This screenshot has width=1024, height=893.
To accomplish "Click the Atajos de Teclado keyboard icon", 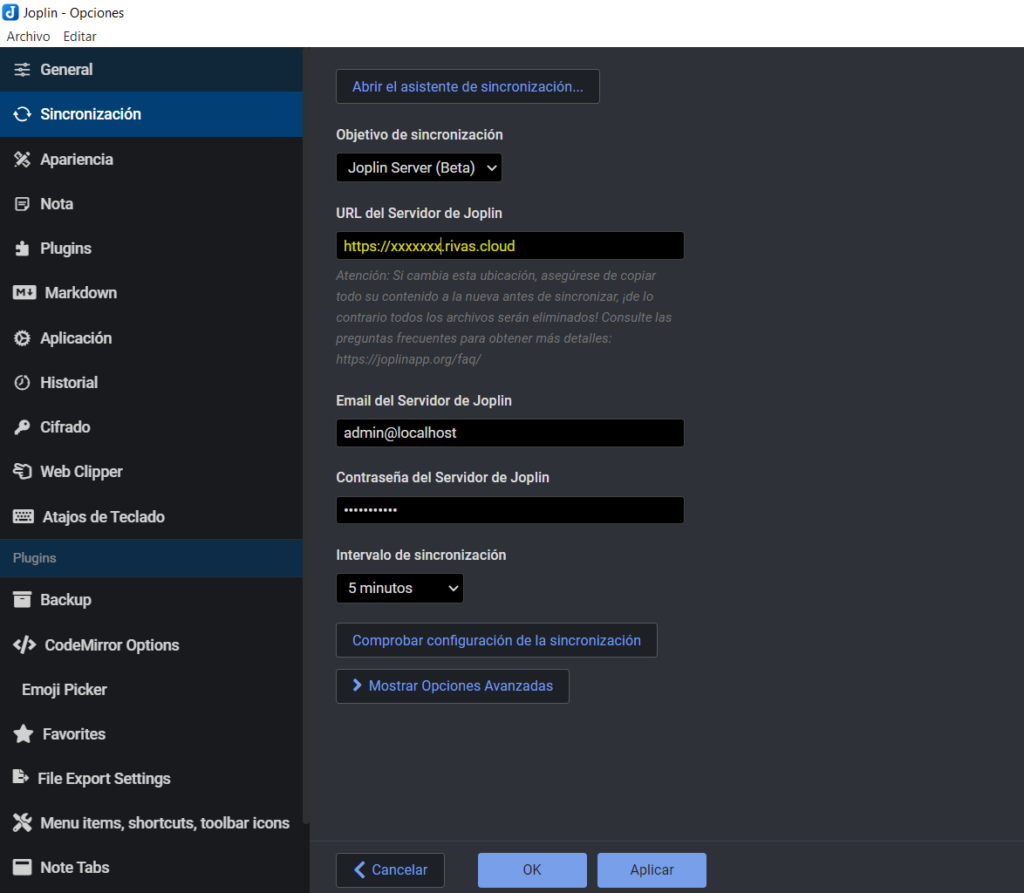I will pyautogui.click(x=23, y=517).
